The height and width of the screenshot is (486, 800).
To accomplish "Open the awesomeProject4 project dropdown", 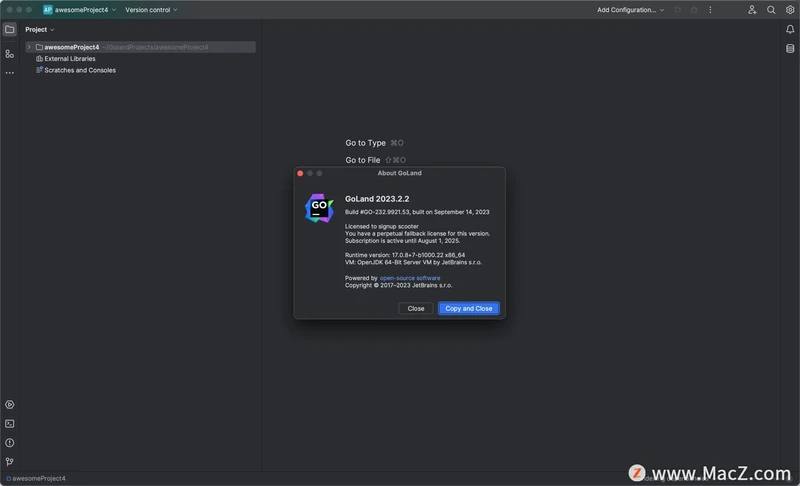I will pyautogui.click(x=80, y=10).
